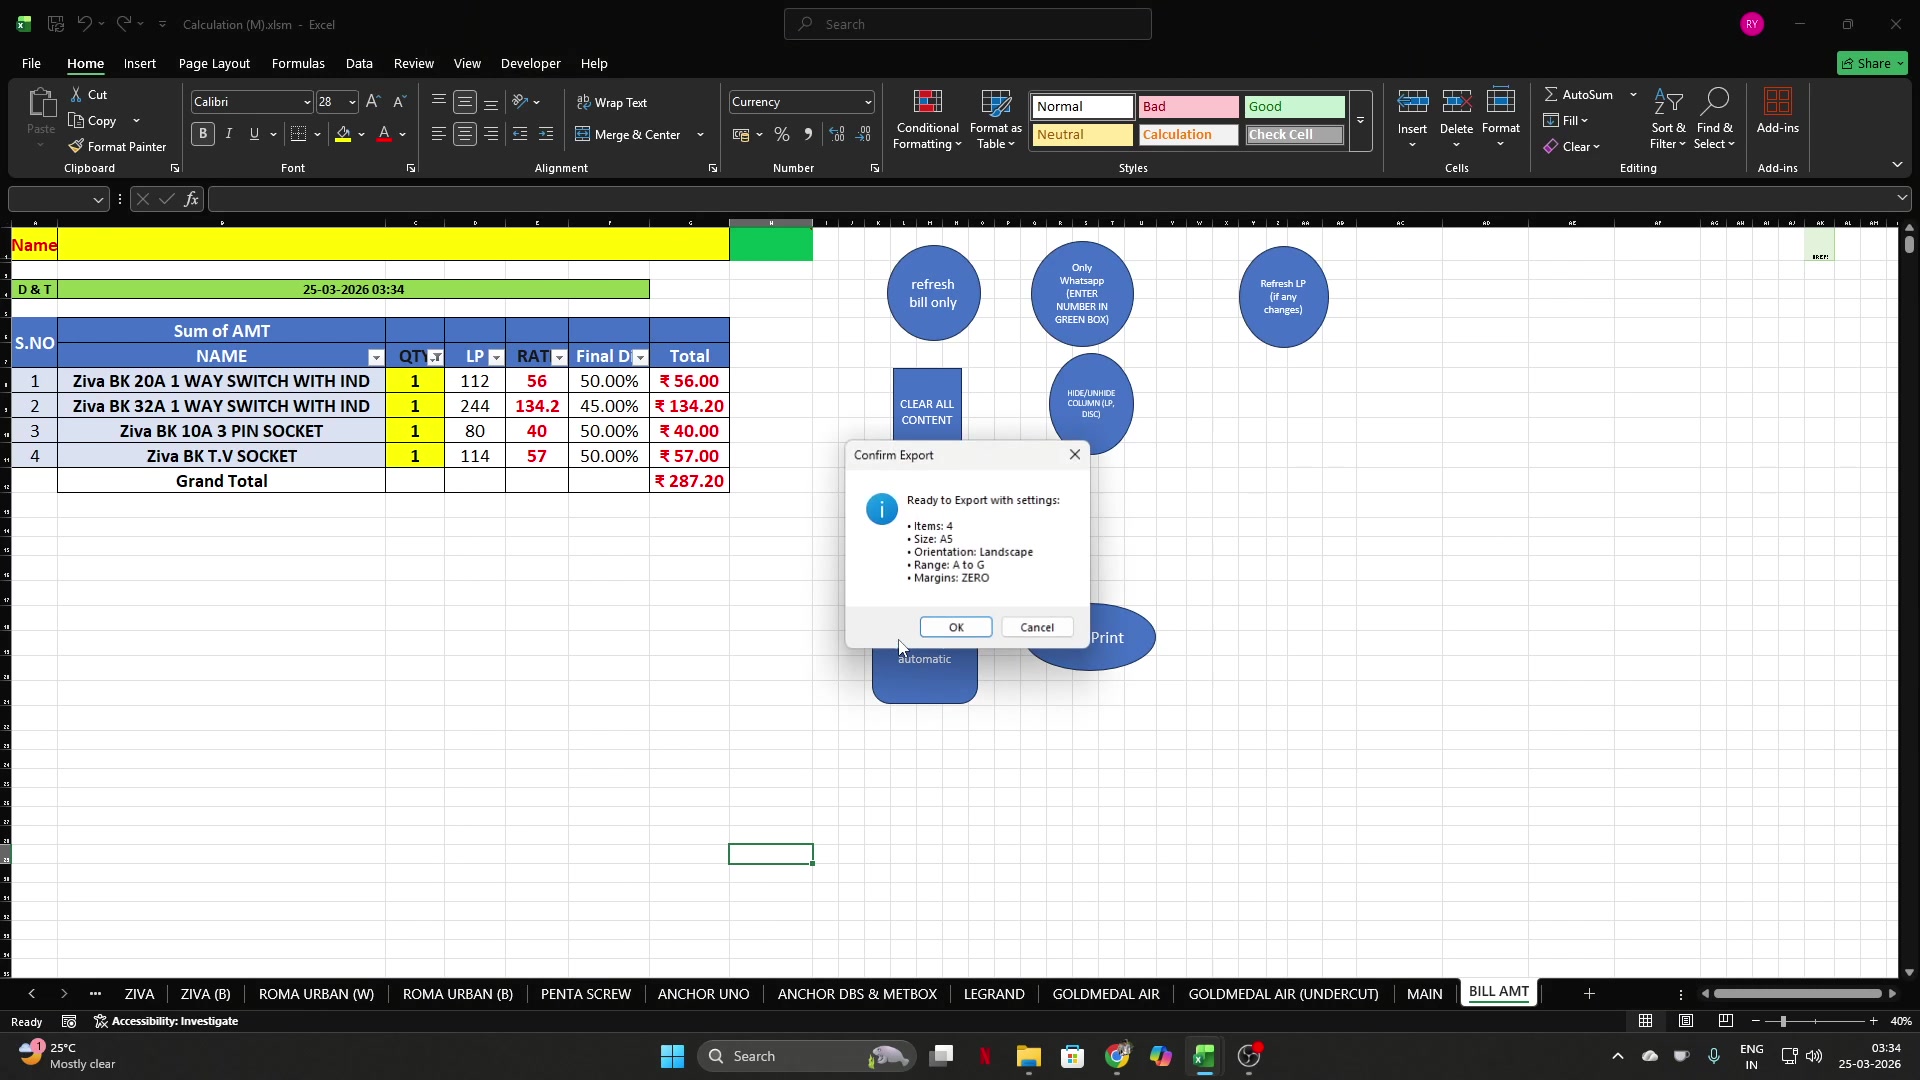Click the Italic formatting icon

229,134
